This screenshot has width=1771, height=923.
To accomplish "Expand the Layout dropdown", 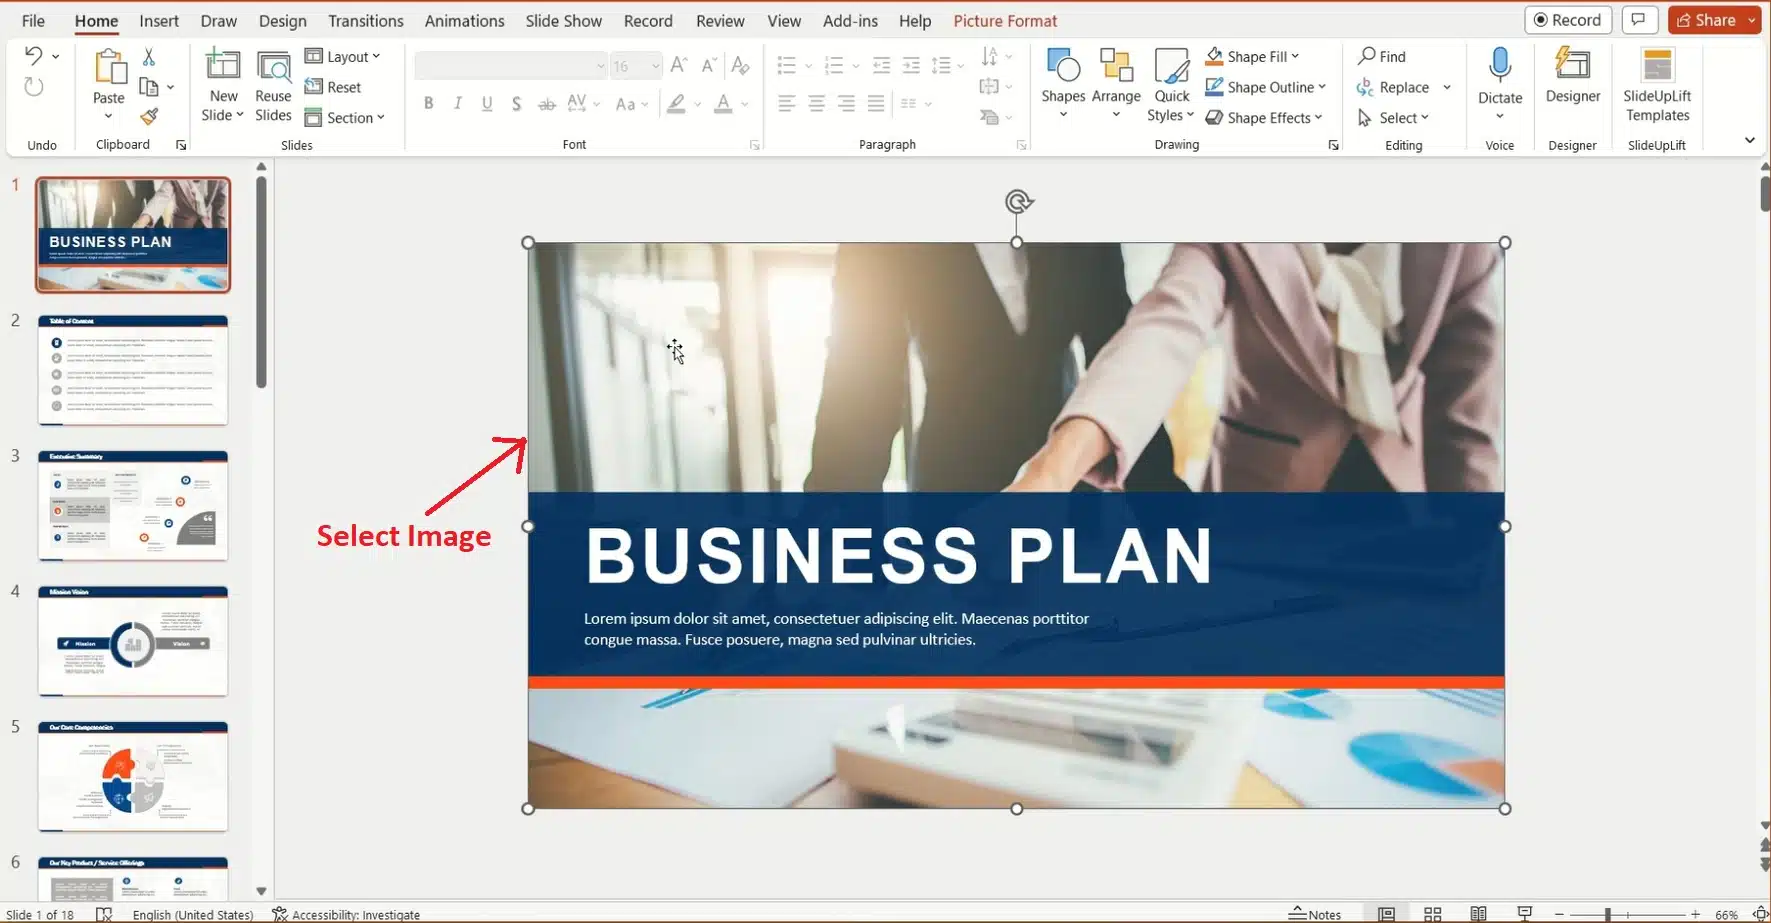I will pyautogui.click(x=343, y=57).
